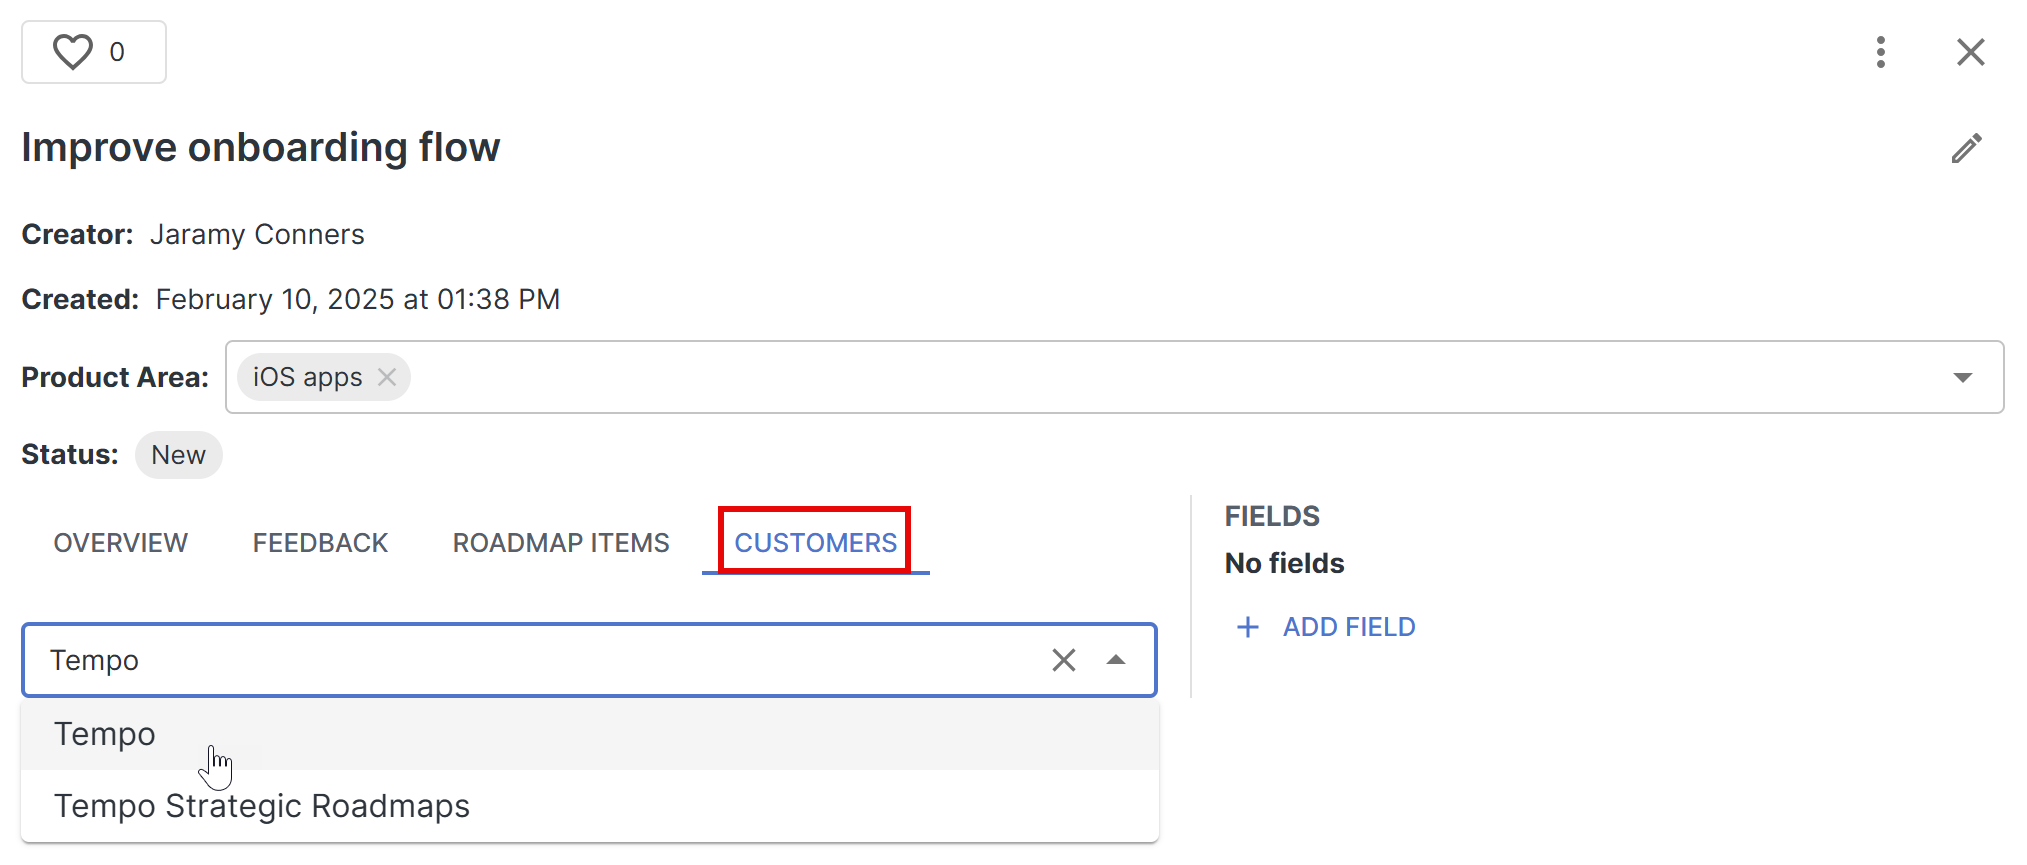2027x865 pixels.
Task: Switch to the FEEDBACK tab
Action: click(x=320, y=542)
